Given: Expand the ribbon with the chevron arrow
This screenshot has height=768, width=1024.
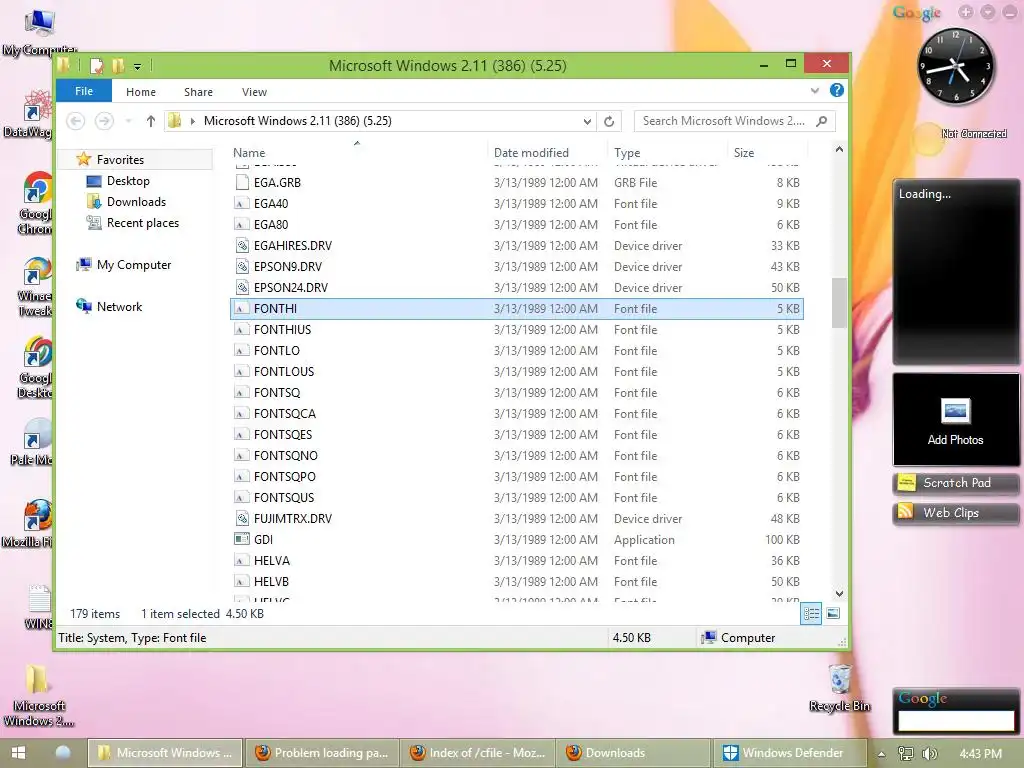Looking at the screenshot, I should click(x=814, y=91).
